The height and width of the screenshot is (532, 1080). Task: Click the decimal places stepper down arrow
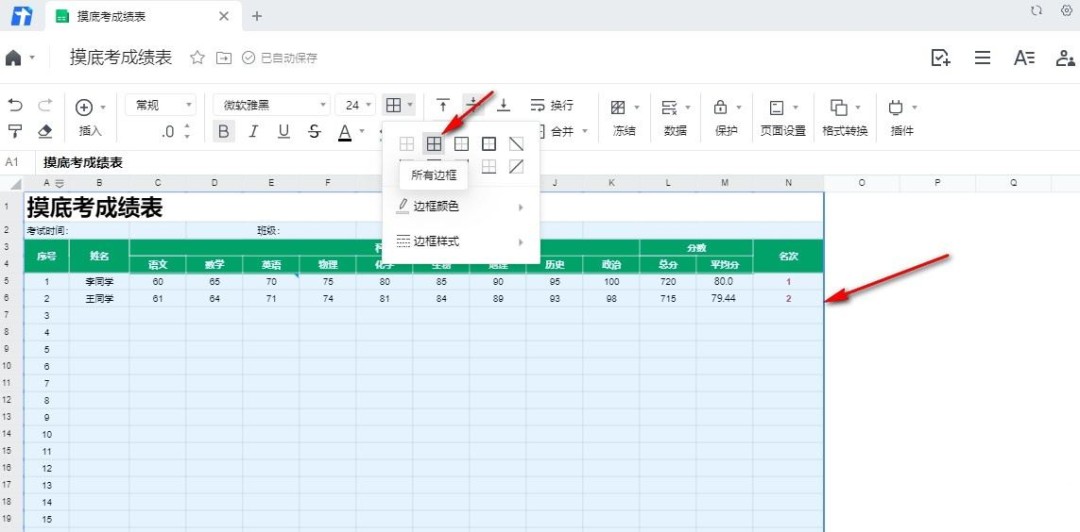click(x=187, y=136)
